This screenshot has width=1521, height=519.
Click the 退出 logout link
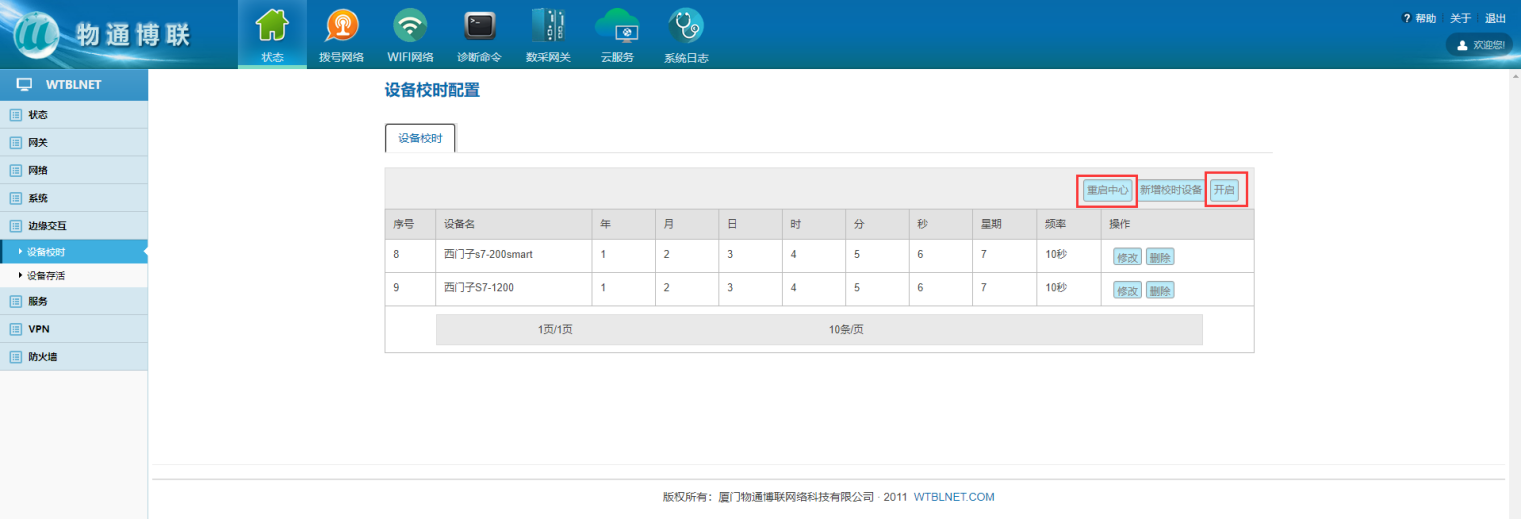(x=1495, y=18)
